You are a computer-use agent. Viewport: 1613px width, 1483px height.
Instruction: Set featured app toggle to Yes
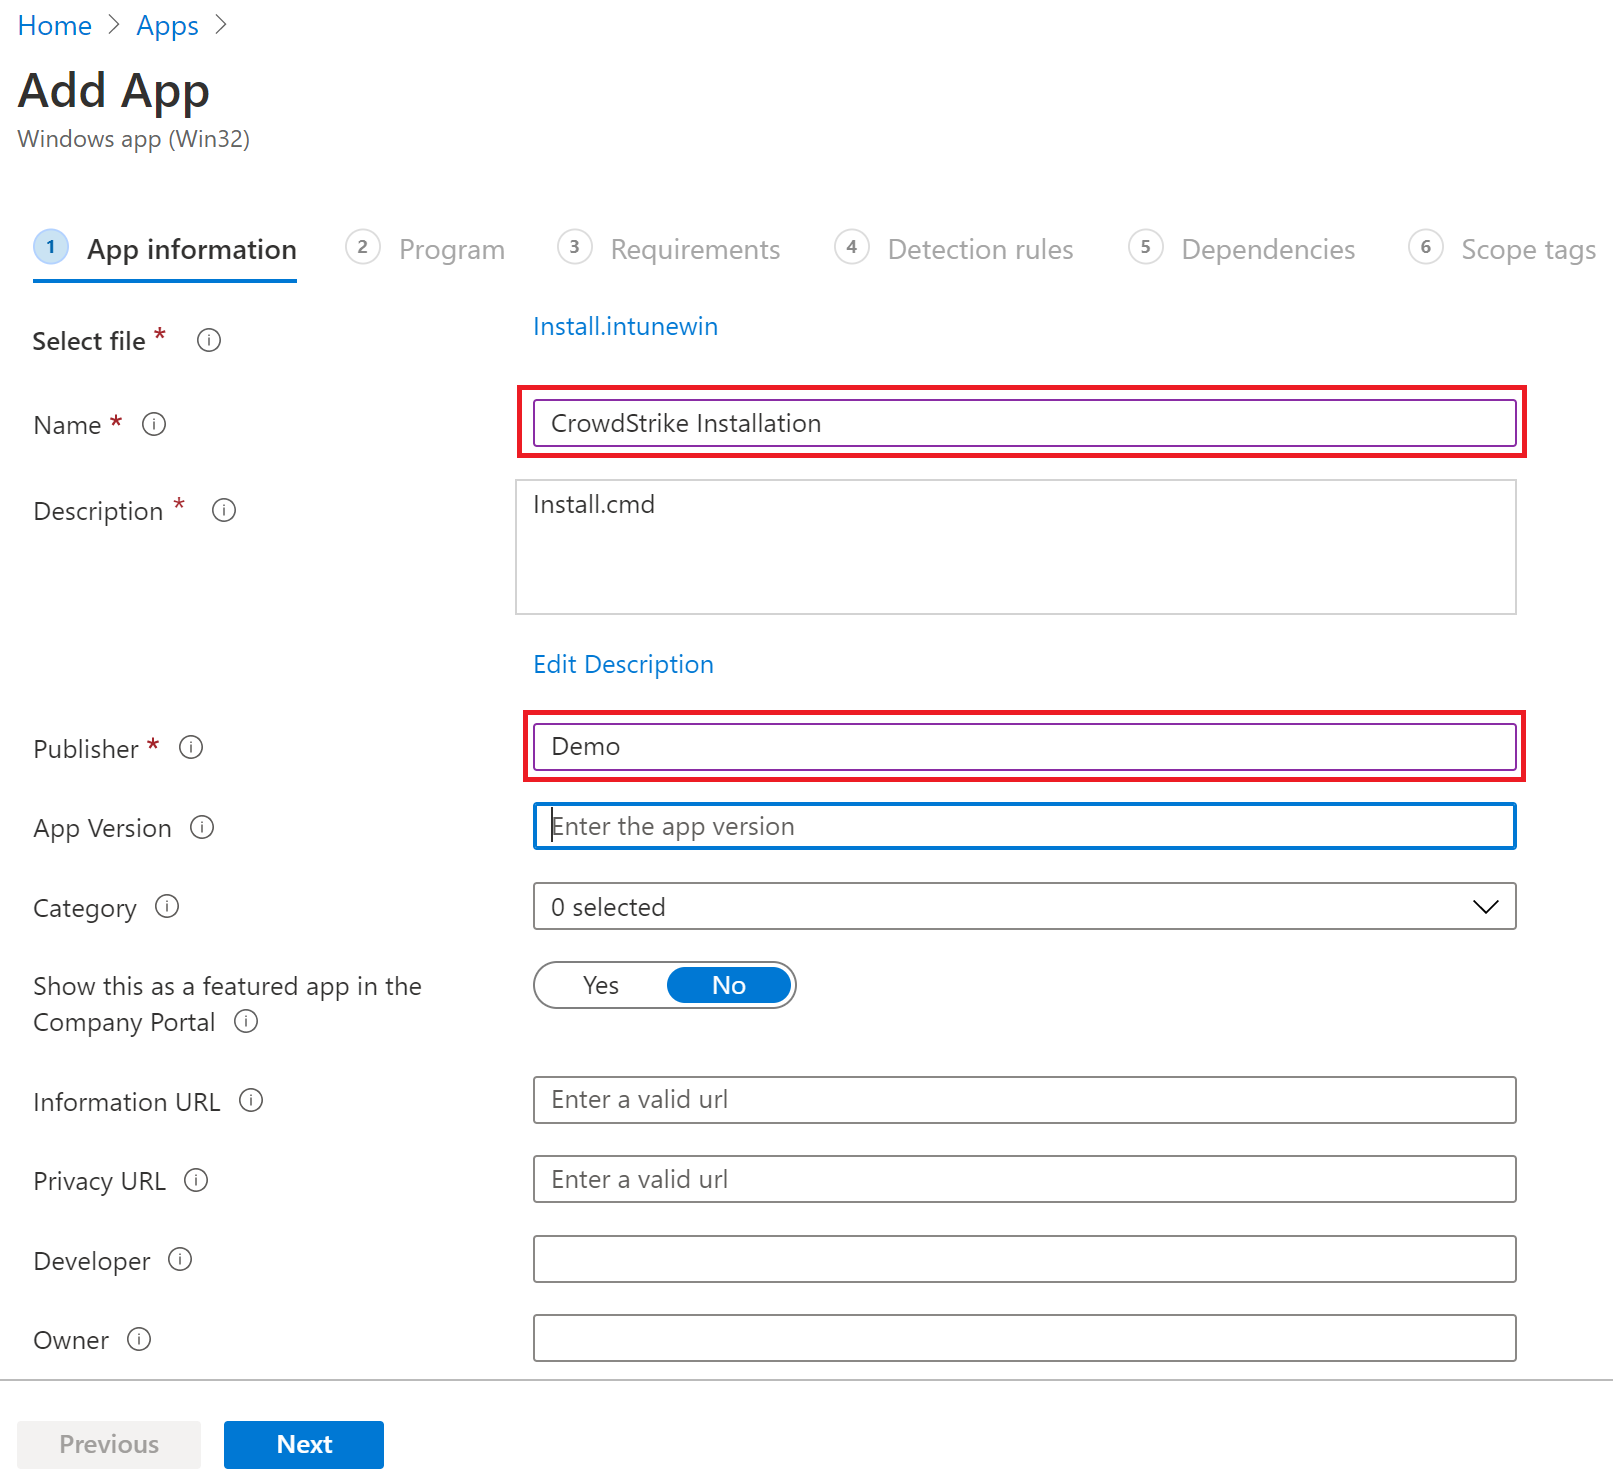600,985
